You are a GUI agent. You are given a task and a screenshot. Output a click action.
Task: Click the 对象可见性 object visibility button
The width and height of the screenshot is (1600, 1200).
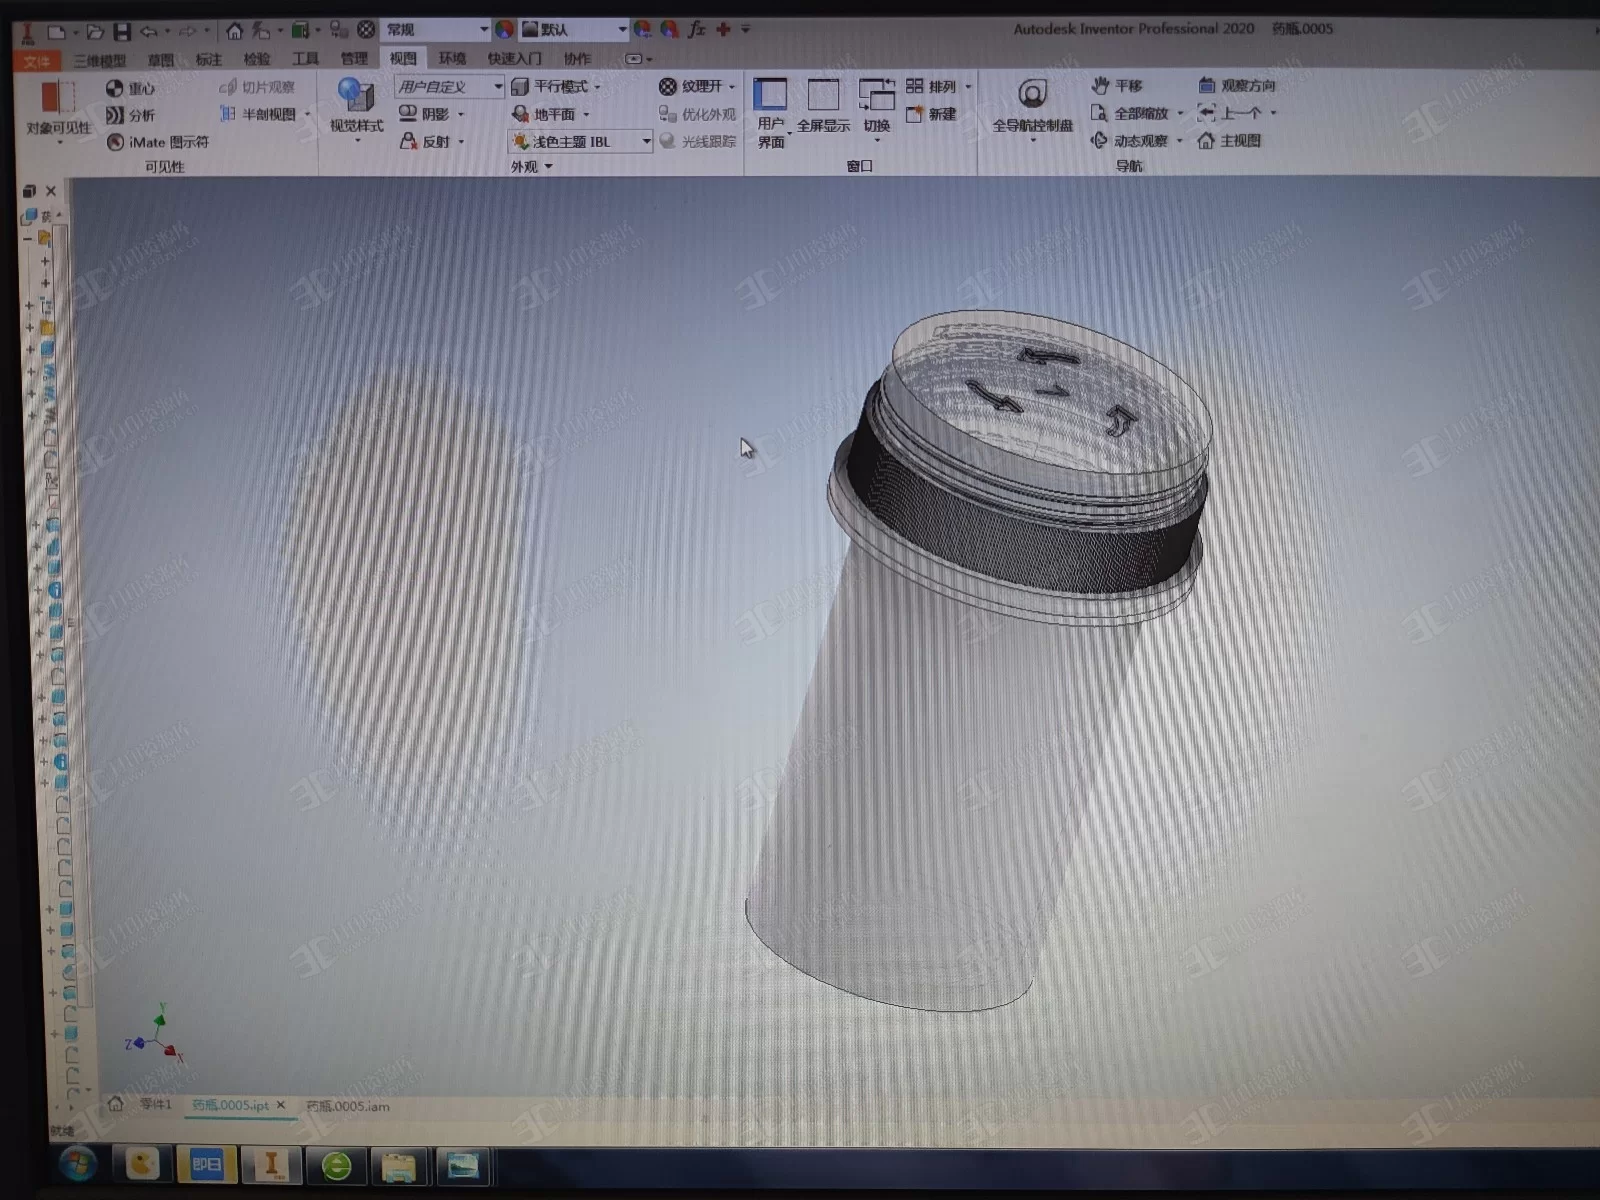click(58, 110)
